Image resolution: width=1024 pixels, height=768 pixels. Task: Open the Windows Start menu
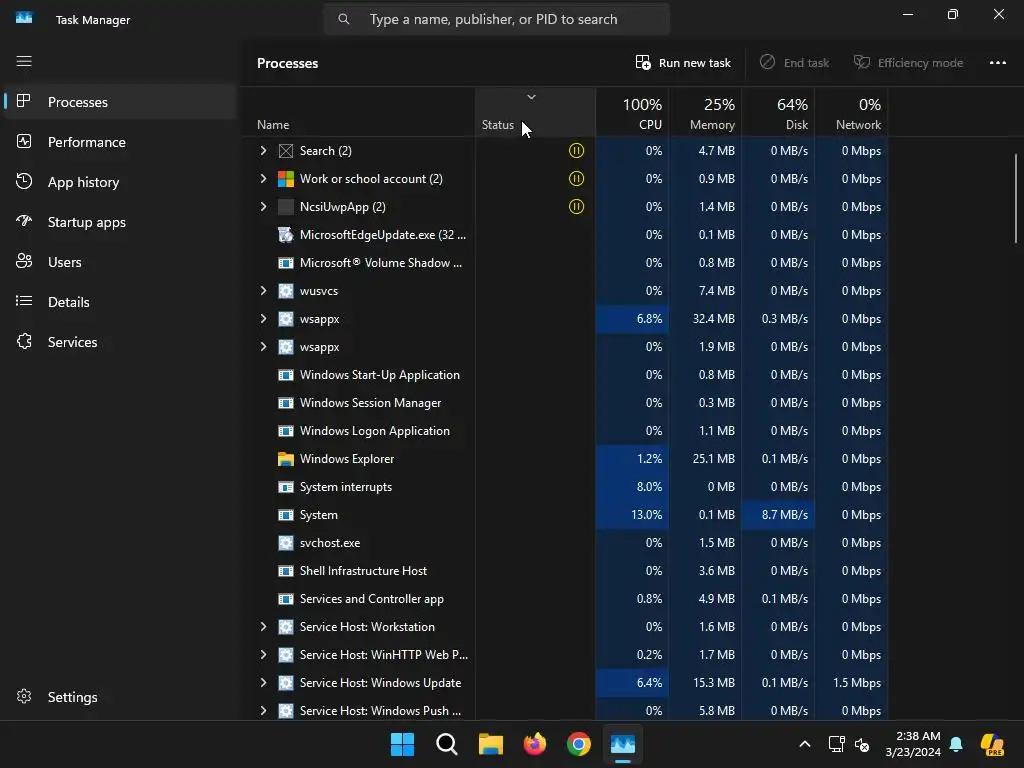(x=402, y=744)
